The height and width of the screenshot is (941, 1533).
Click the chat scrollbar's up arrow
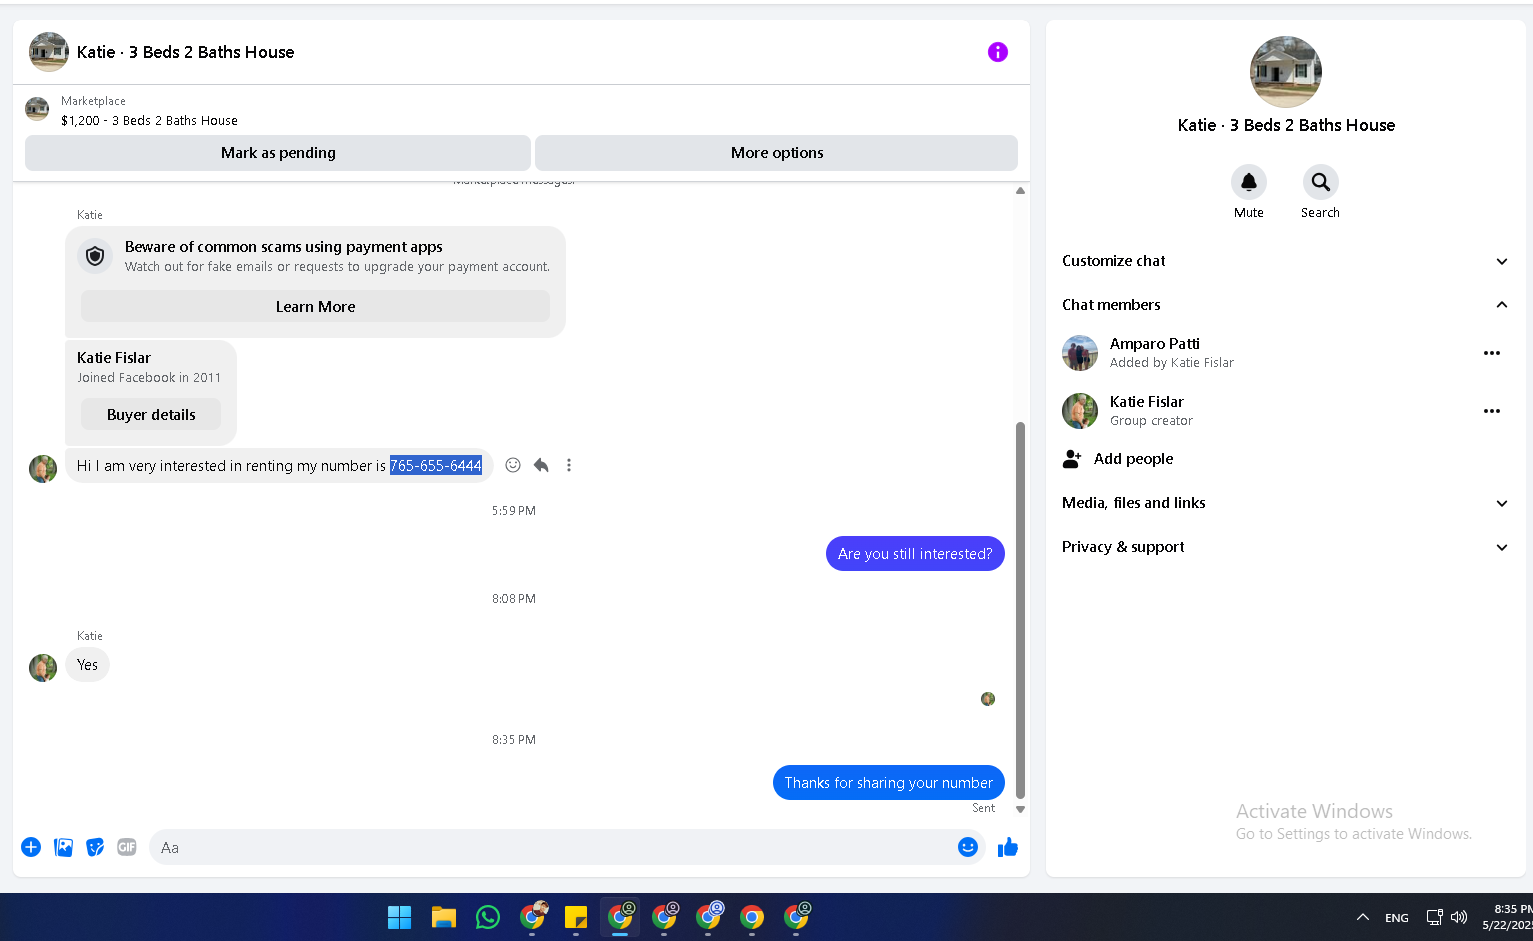tap(1020, 190)
